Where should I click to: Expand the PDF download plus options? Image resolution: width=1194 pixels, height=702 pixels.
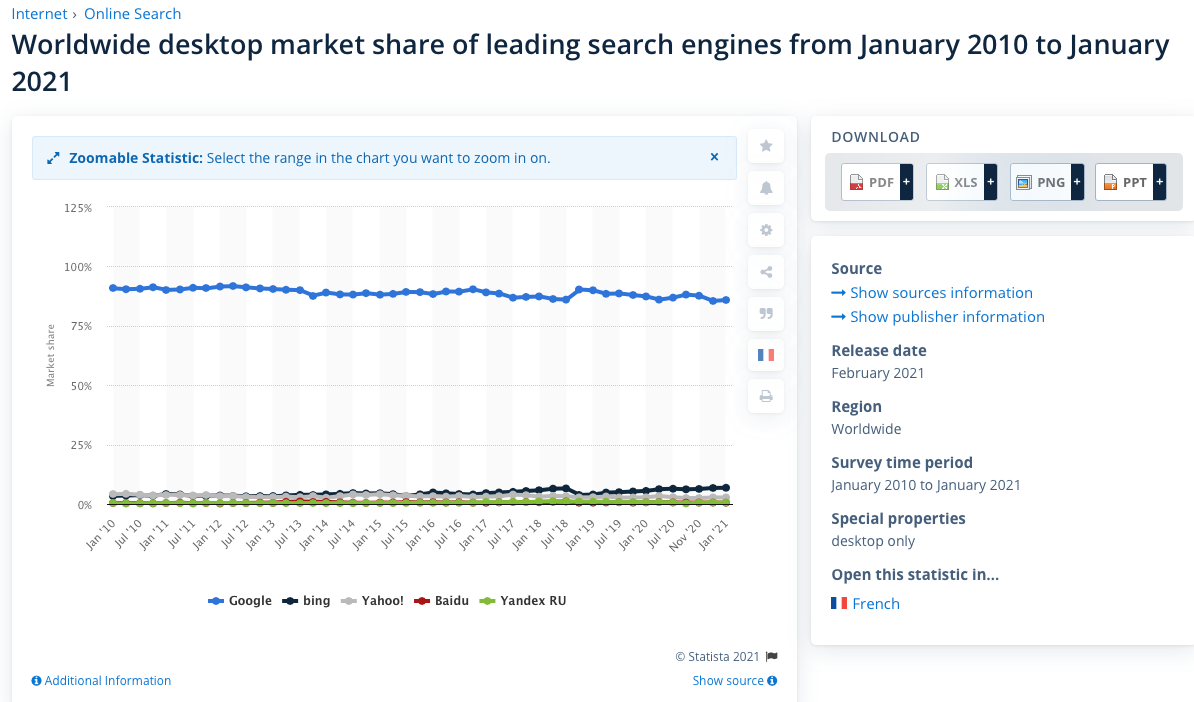tap(906, 182)
